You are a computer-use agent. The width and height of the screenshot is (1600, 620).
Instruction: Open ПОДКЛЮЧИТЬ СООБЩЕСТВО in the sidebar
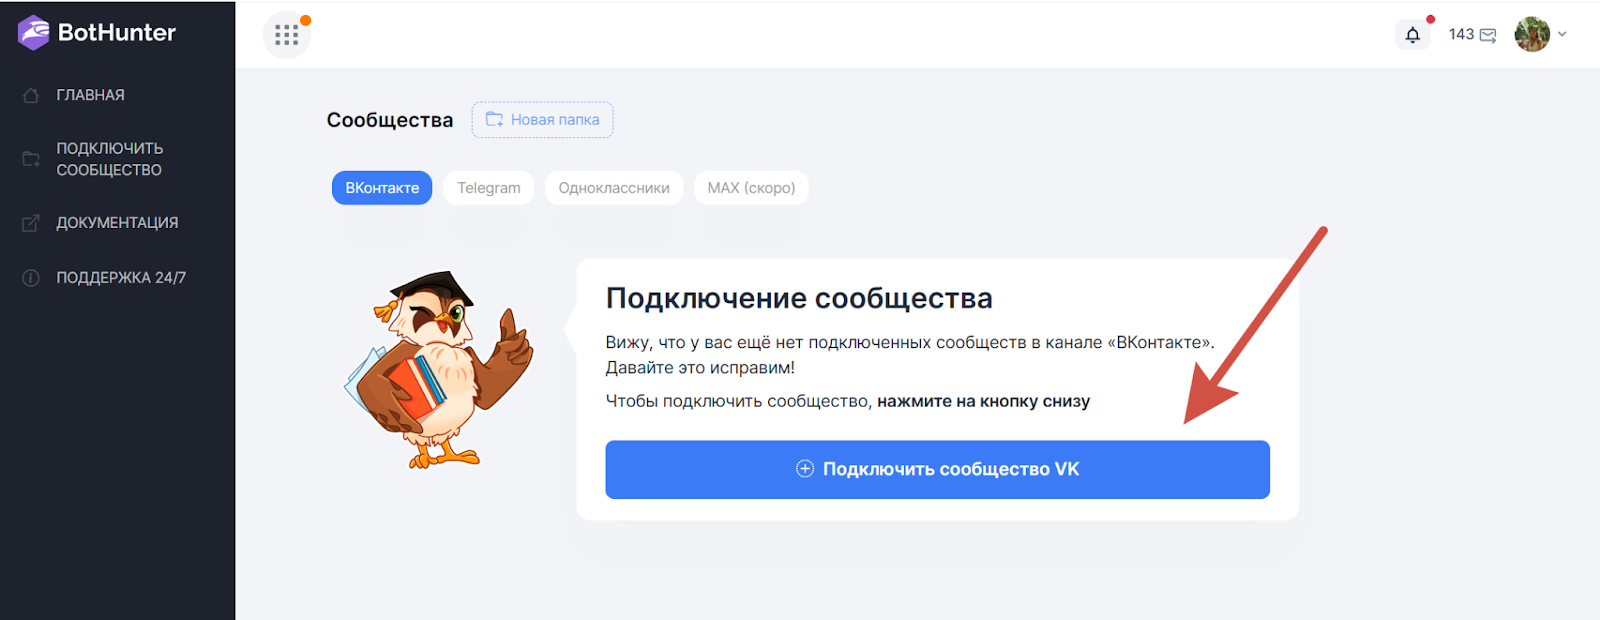[109, 159]
